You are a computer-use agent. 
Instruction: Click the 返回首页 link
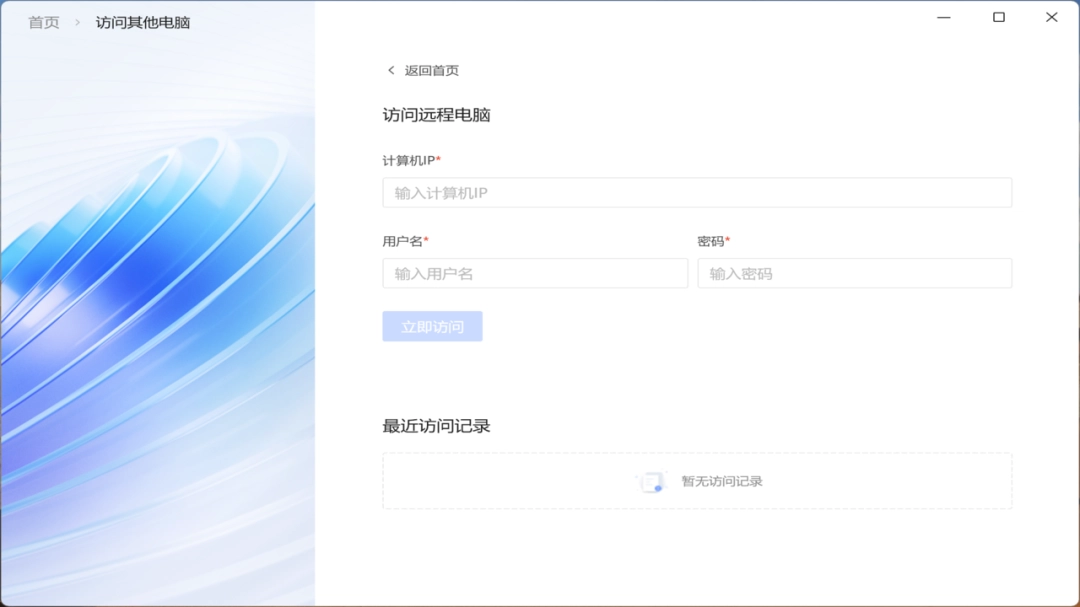(x=430, y=70)
